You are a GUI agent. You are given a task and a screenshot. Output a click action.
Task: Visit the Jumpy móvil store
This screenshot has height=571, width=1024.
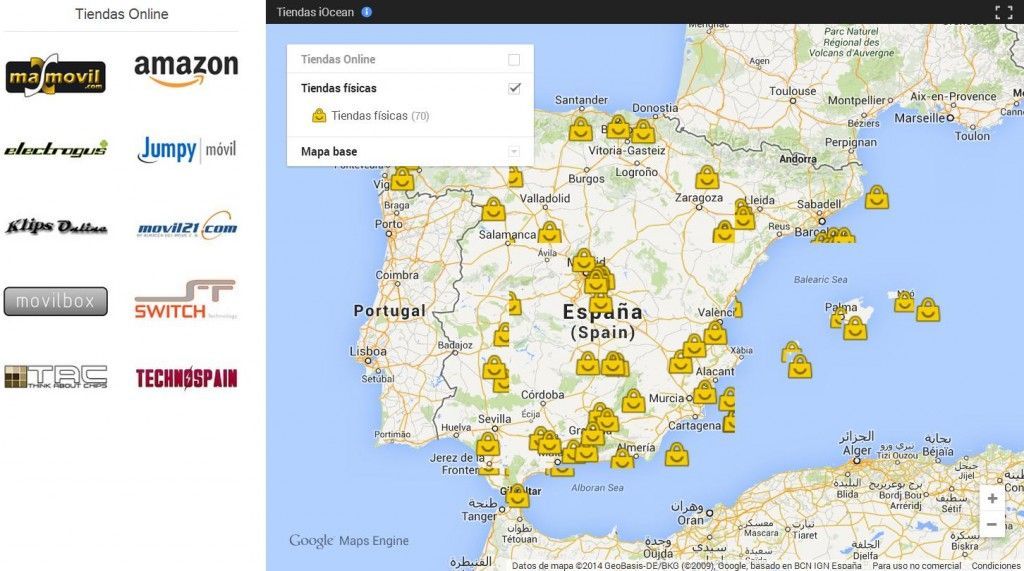pos(186,150)
